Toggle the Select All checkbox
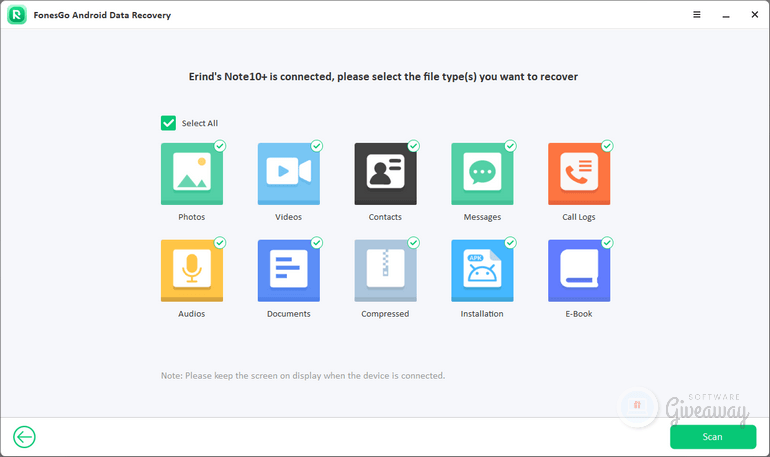This screenshot has width=770, height=457. 168,123
